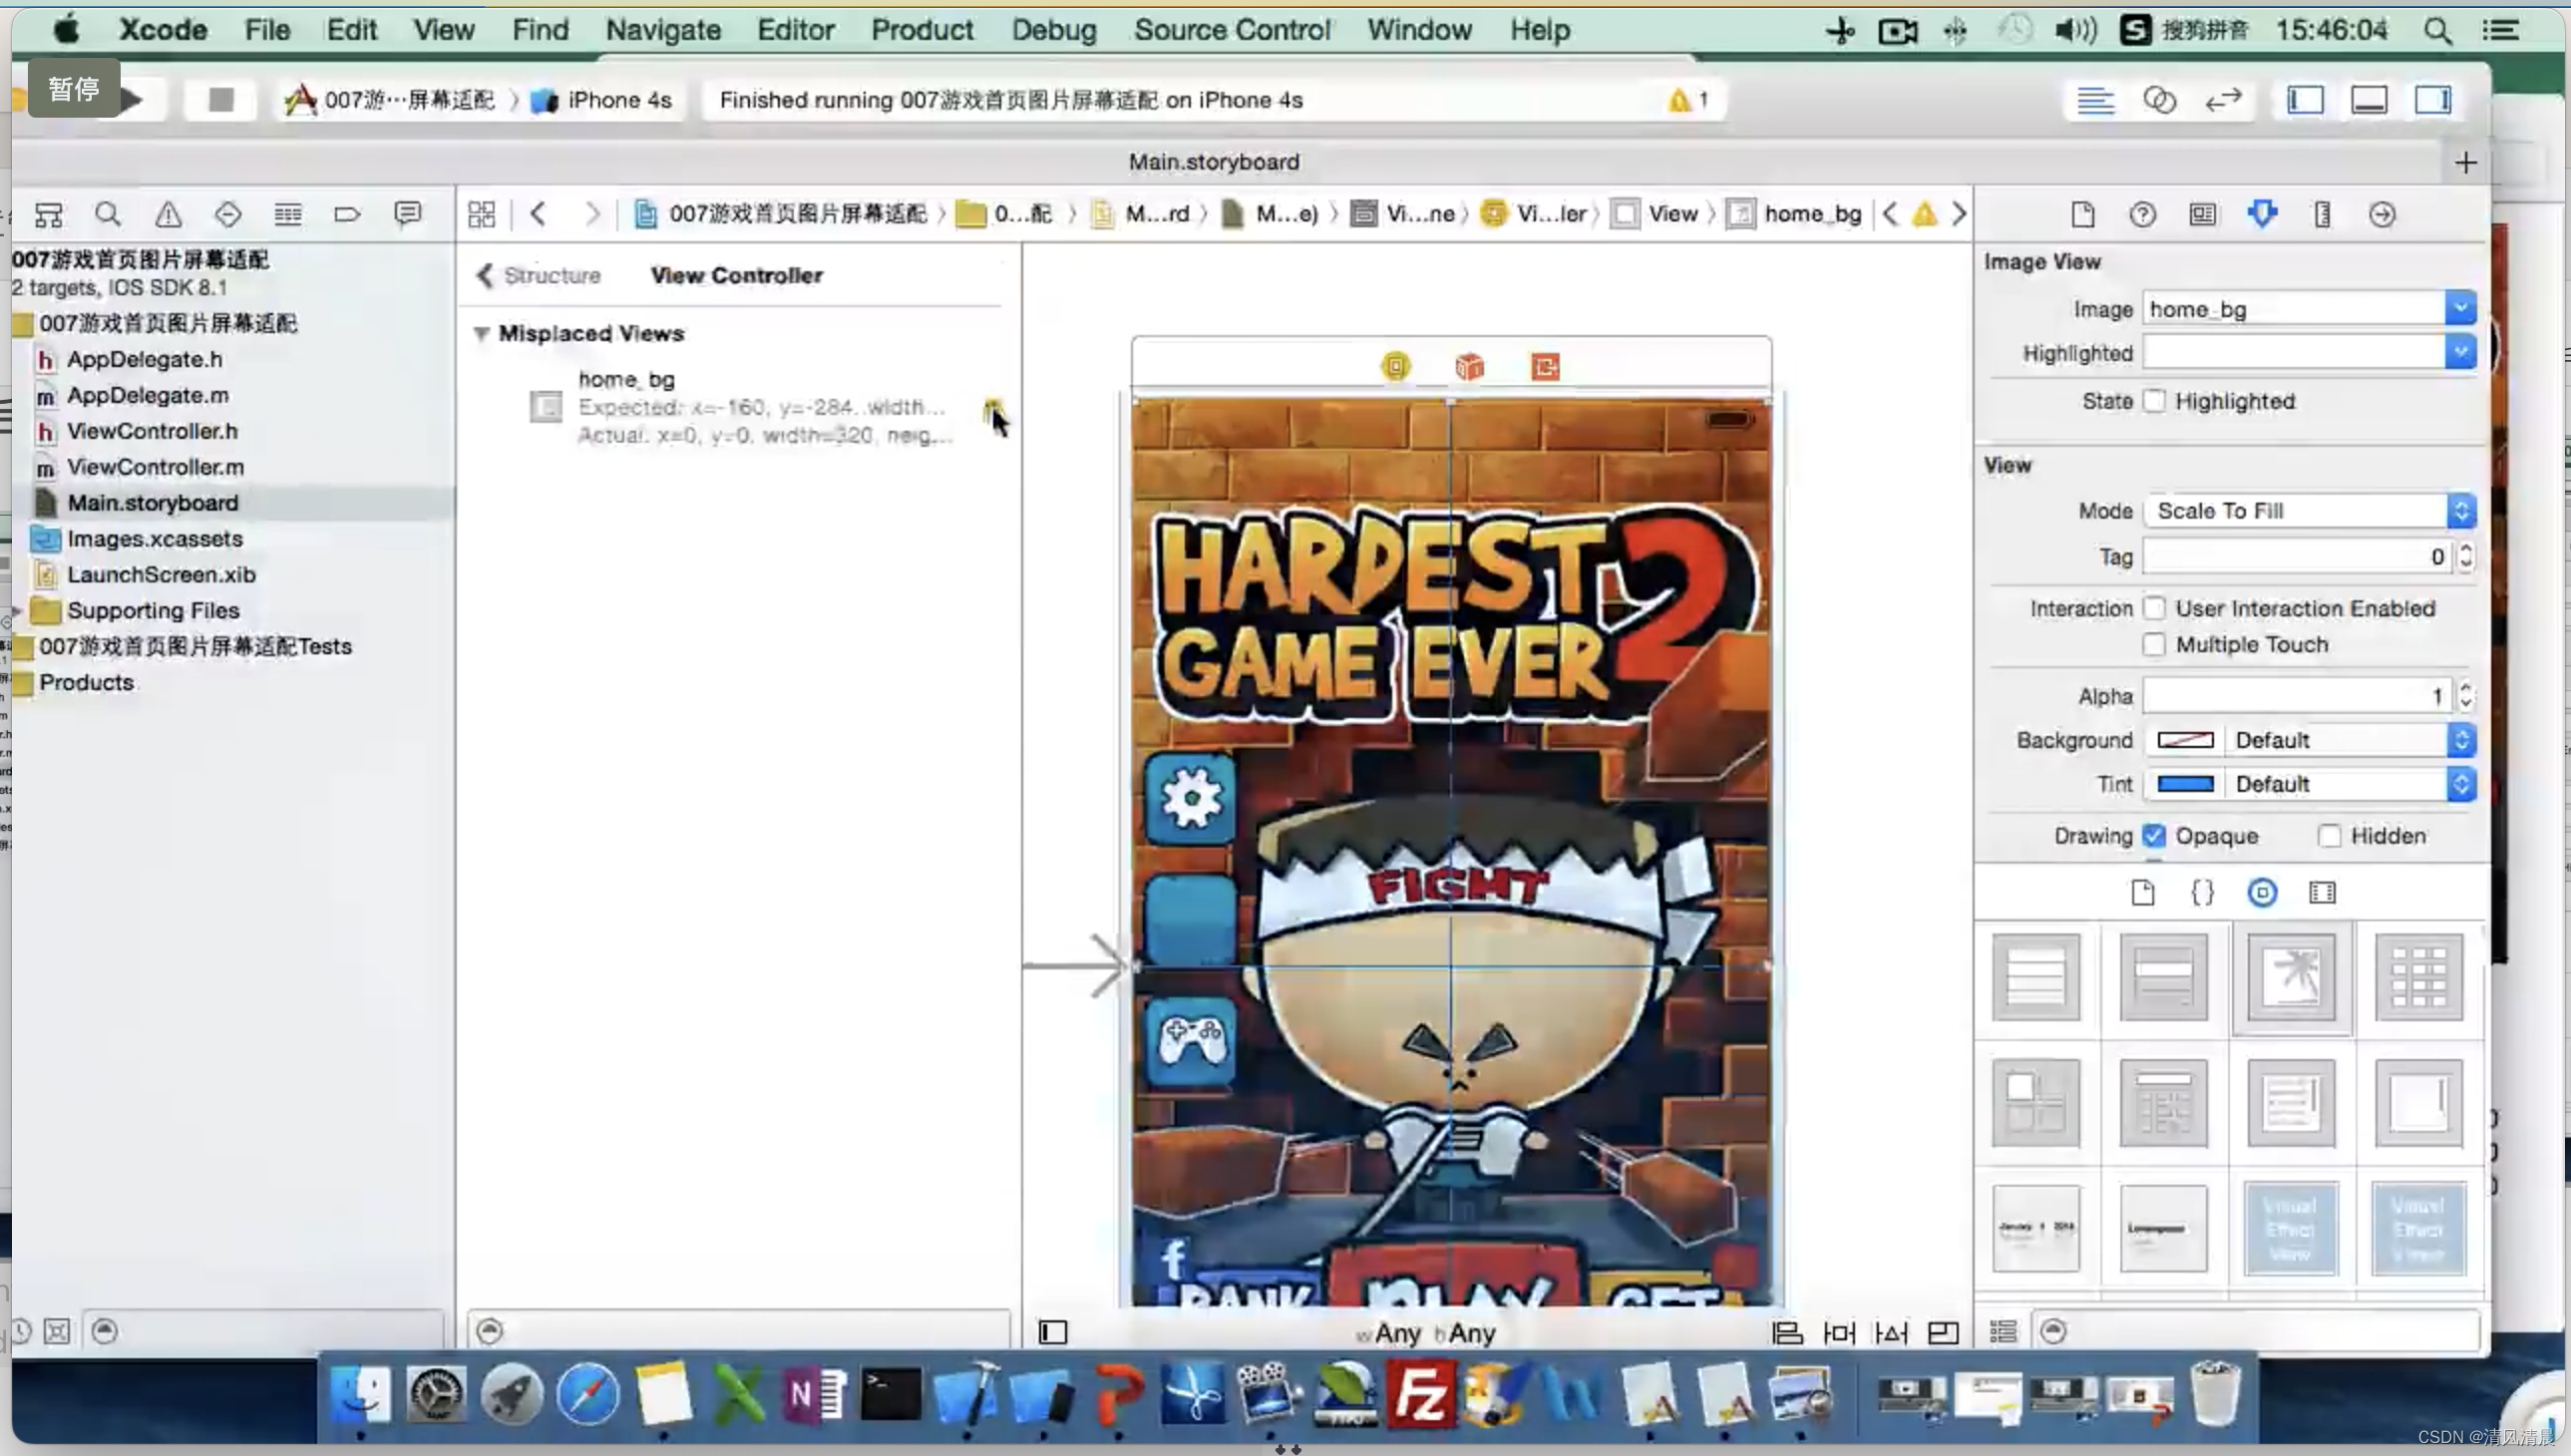Click the blue Tint color swatch
The width and height of the screenshot is (2571, 1456).
click(2185, 784)
